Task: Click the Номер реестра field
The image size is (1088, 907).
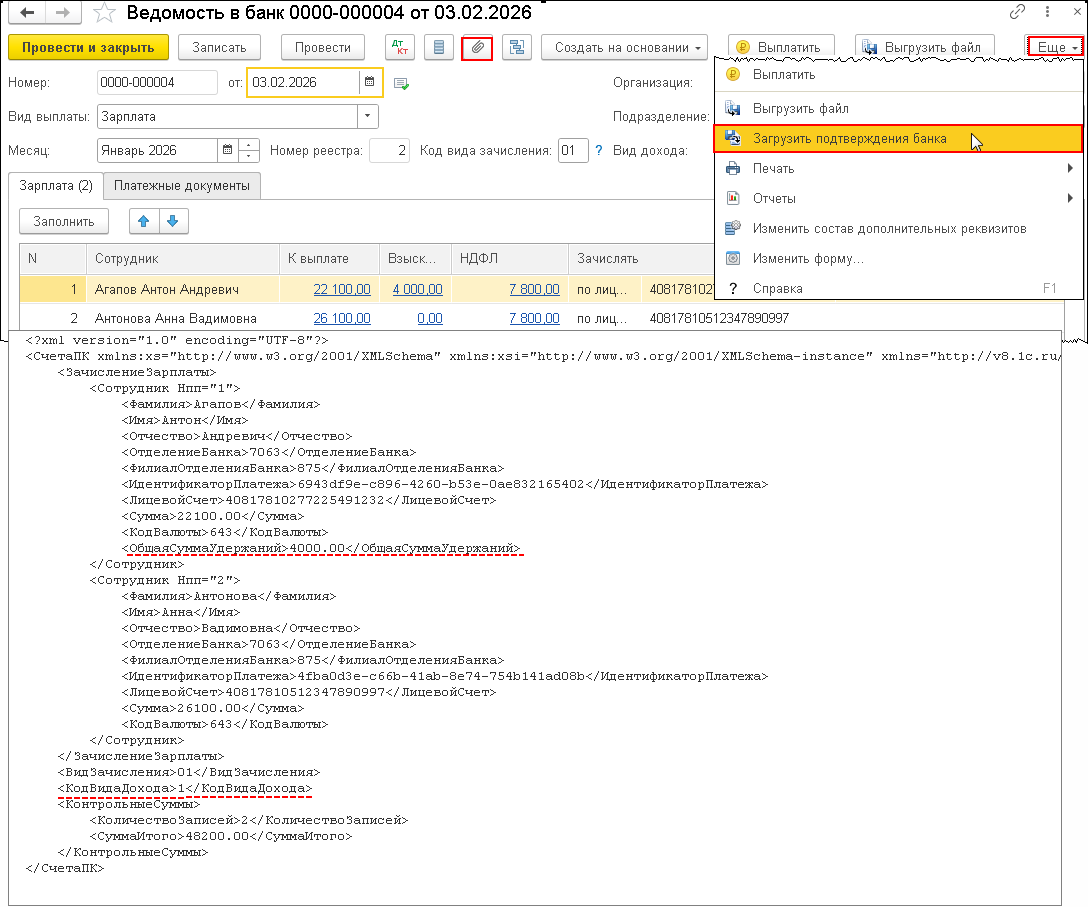Action: [389, 150]
